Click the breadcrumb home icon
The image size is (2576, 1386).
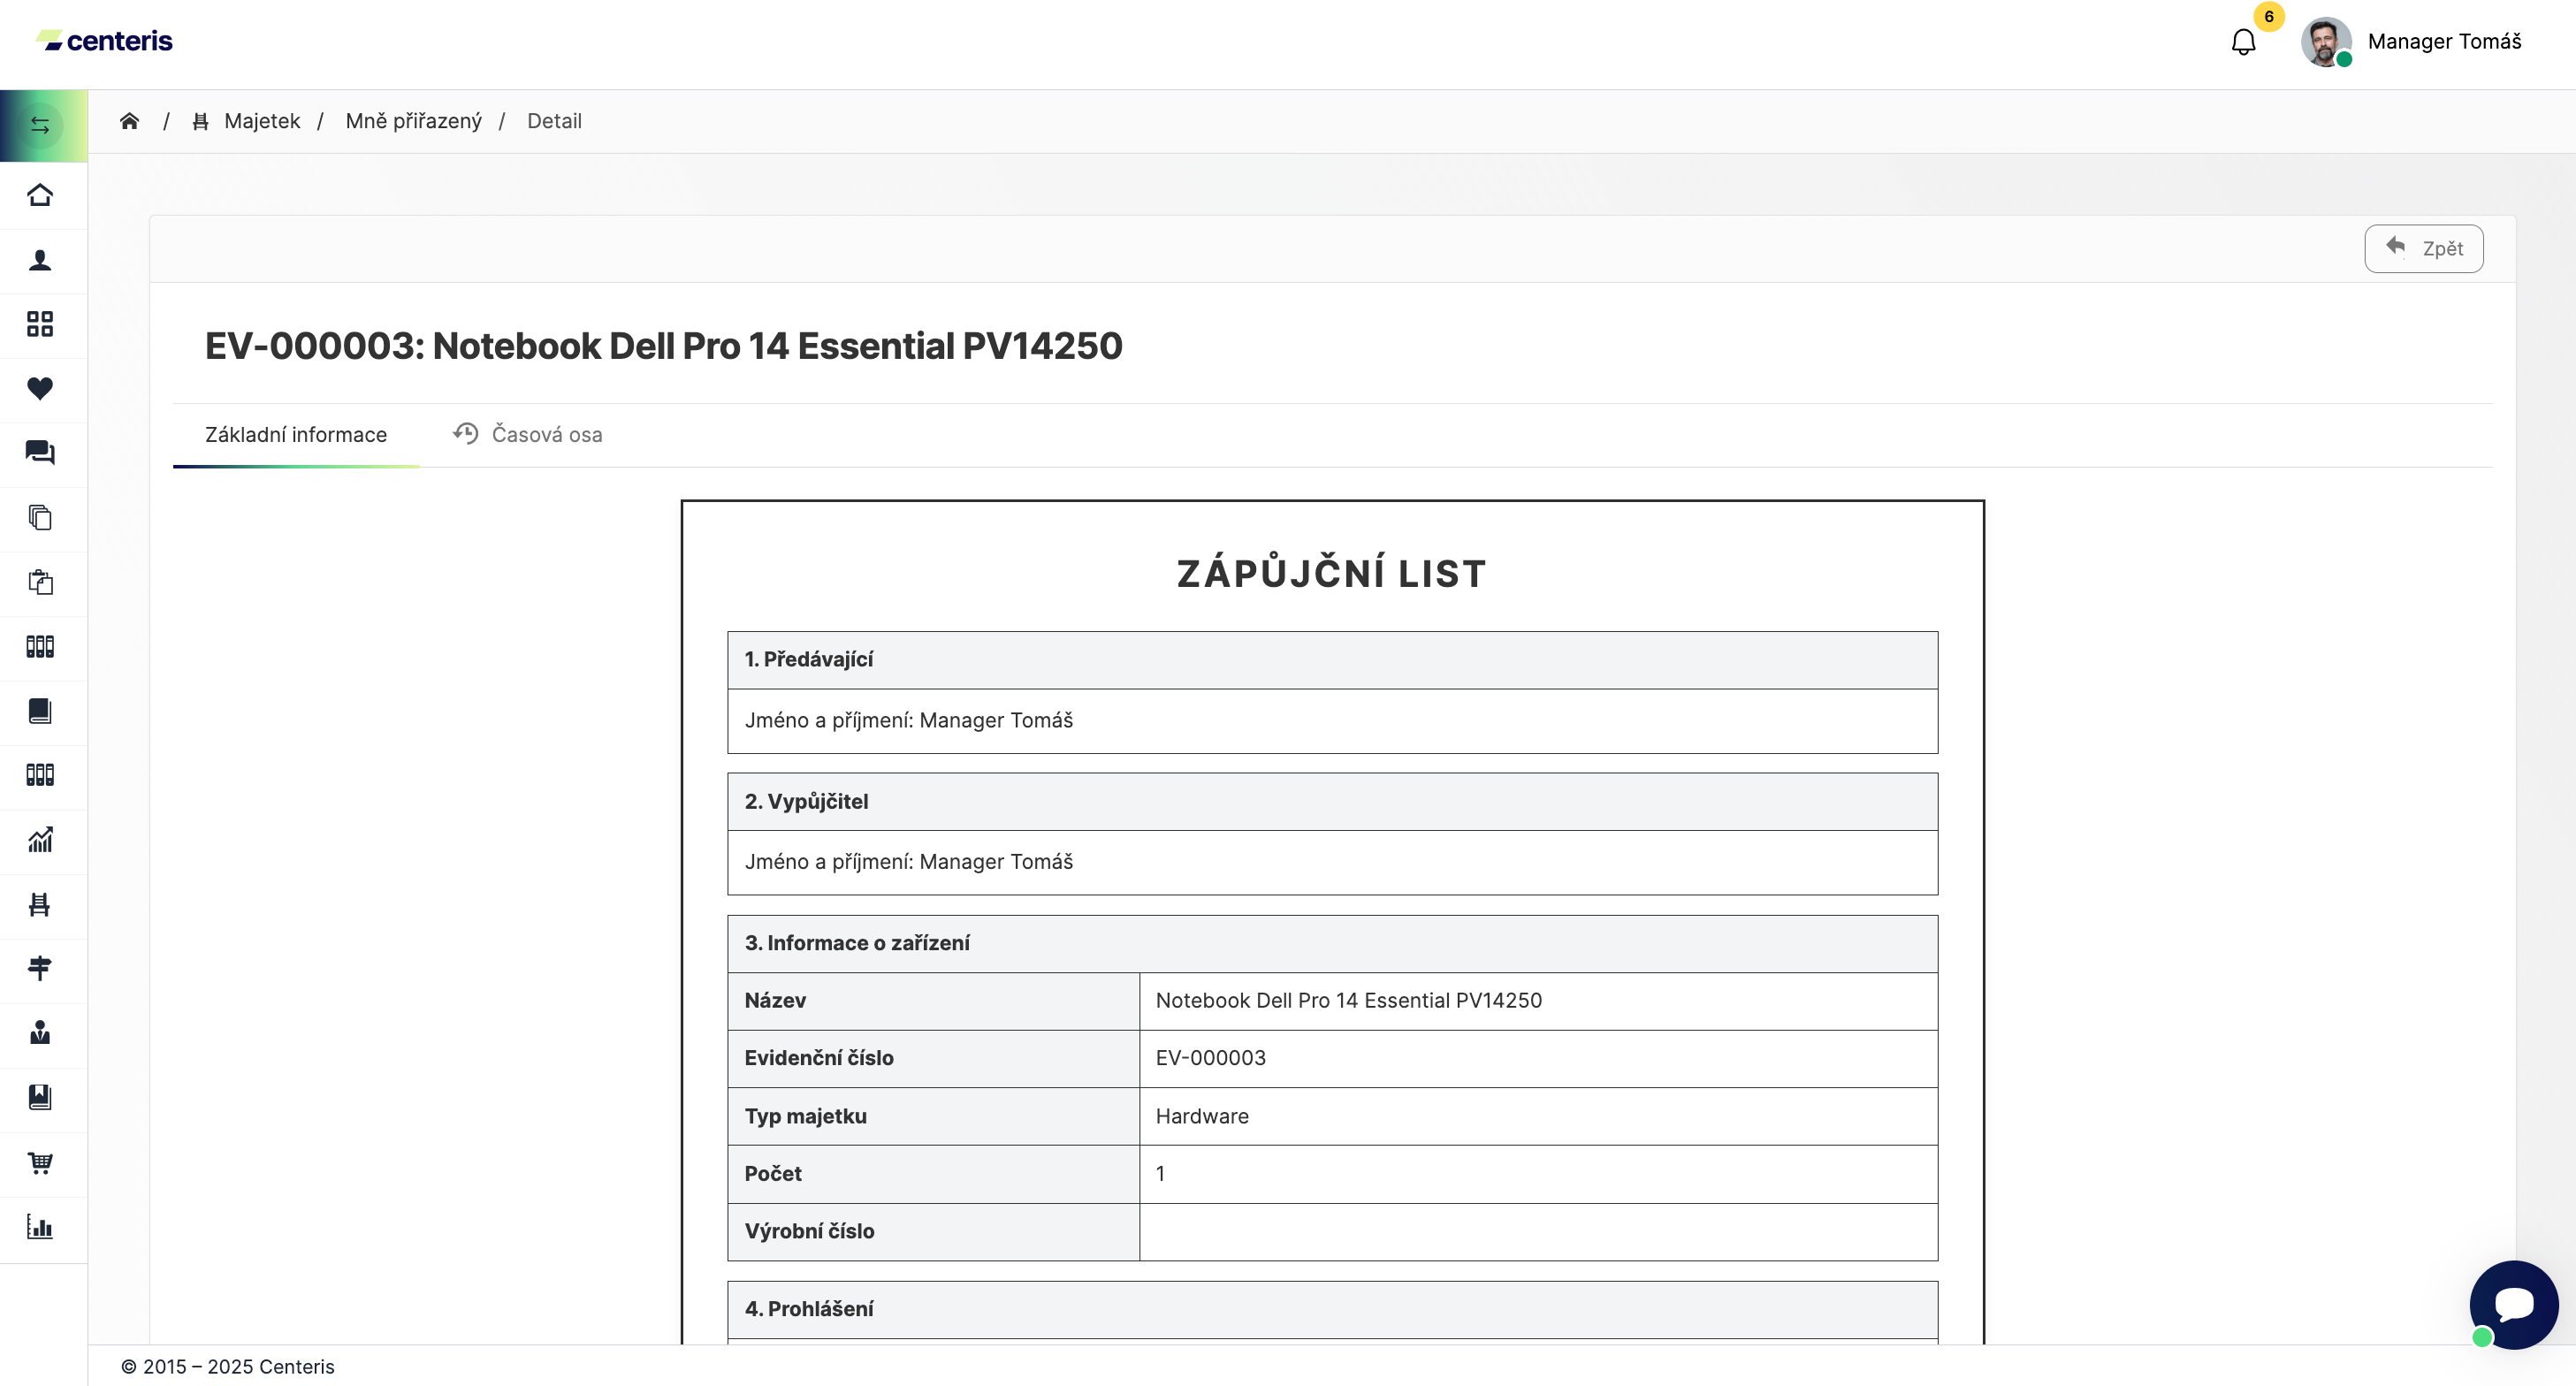(129, 121)
